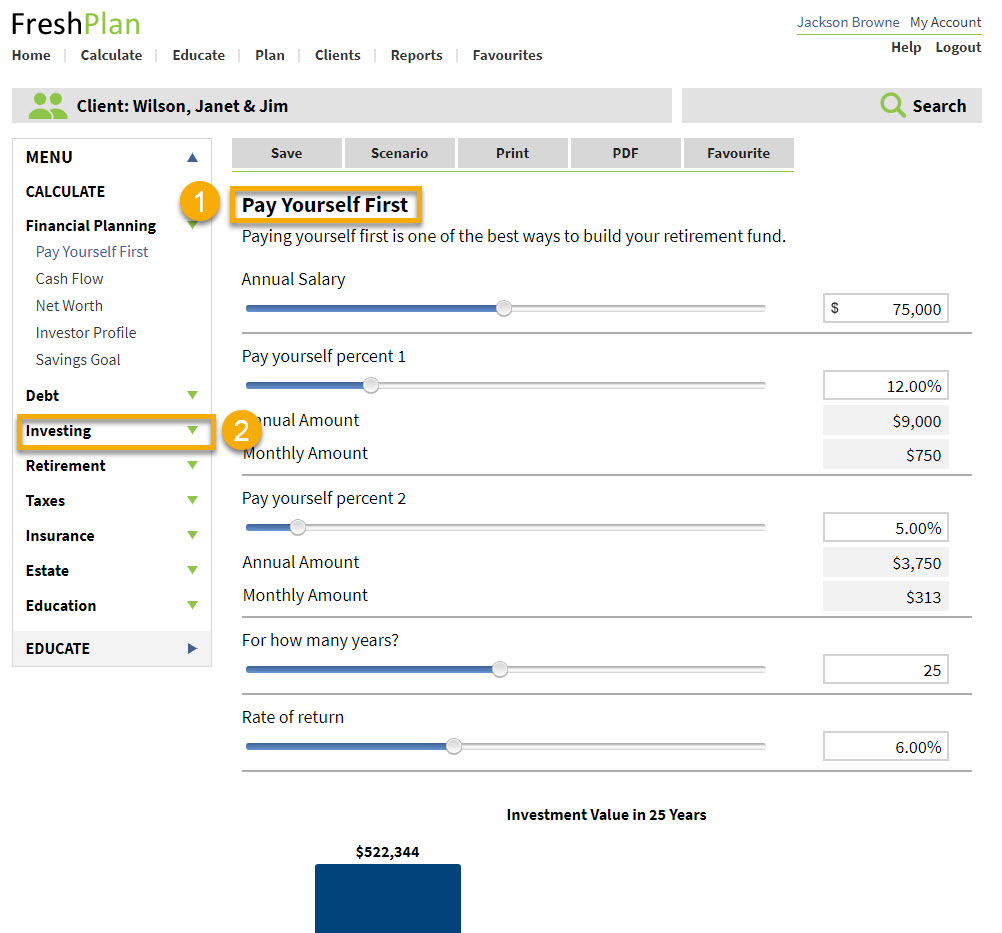Click the 5.00% percent input field
This screenshot has width=1002, height=933.
coord(886,528)
